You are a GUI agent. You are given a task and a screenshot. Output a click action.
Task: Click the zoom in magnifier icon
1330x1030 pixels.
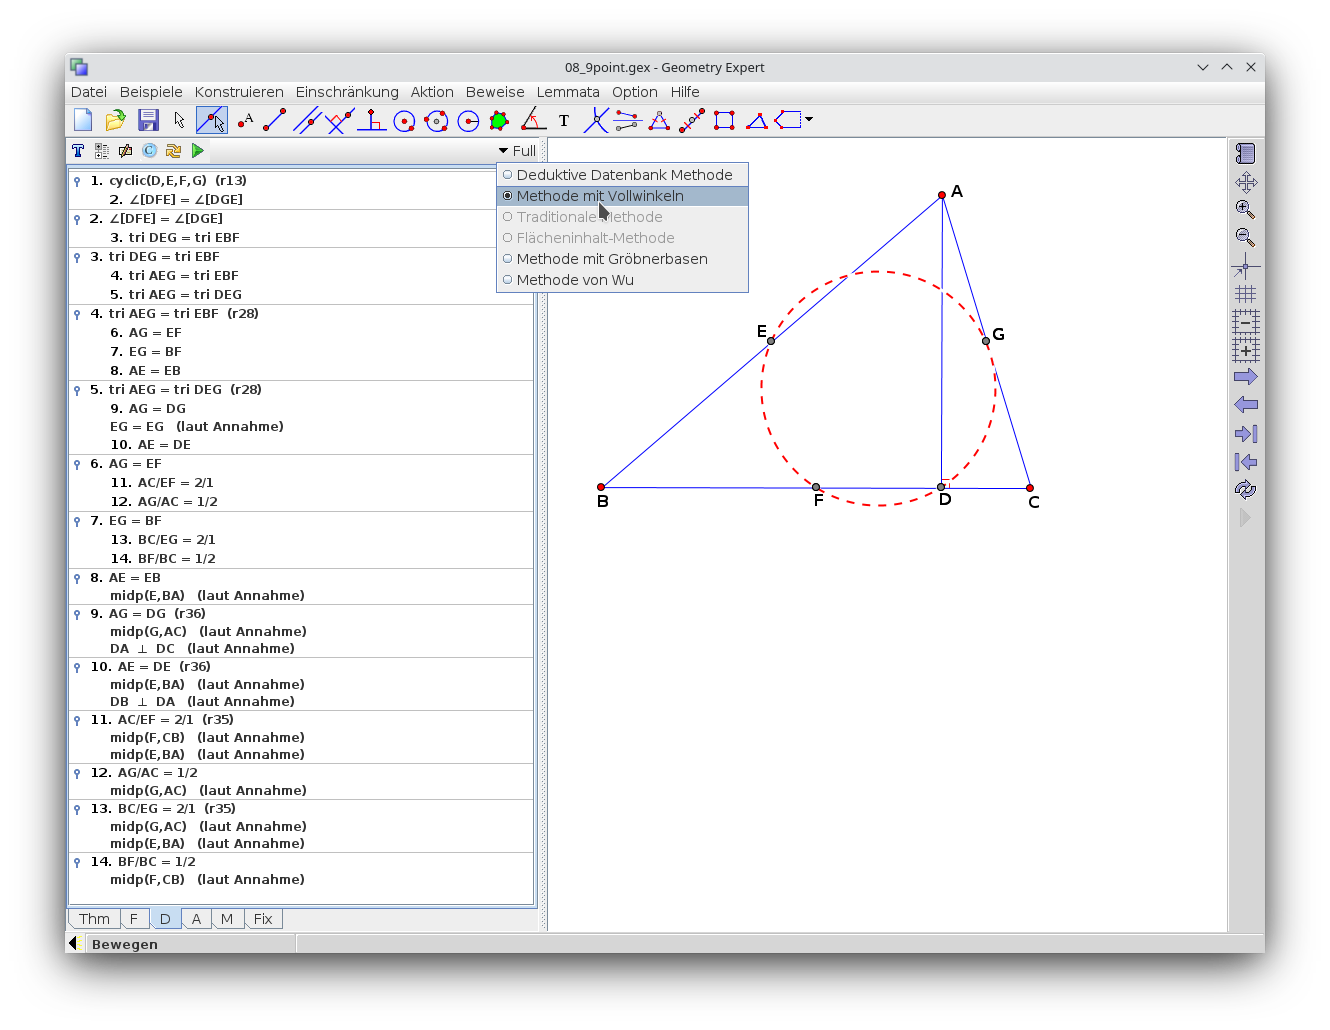pos(1245,209)
